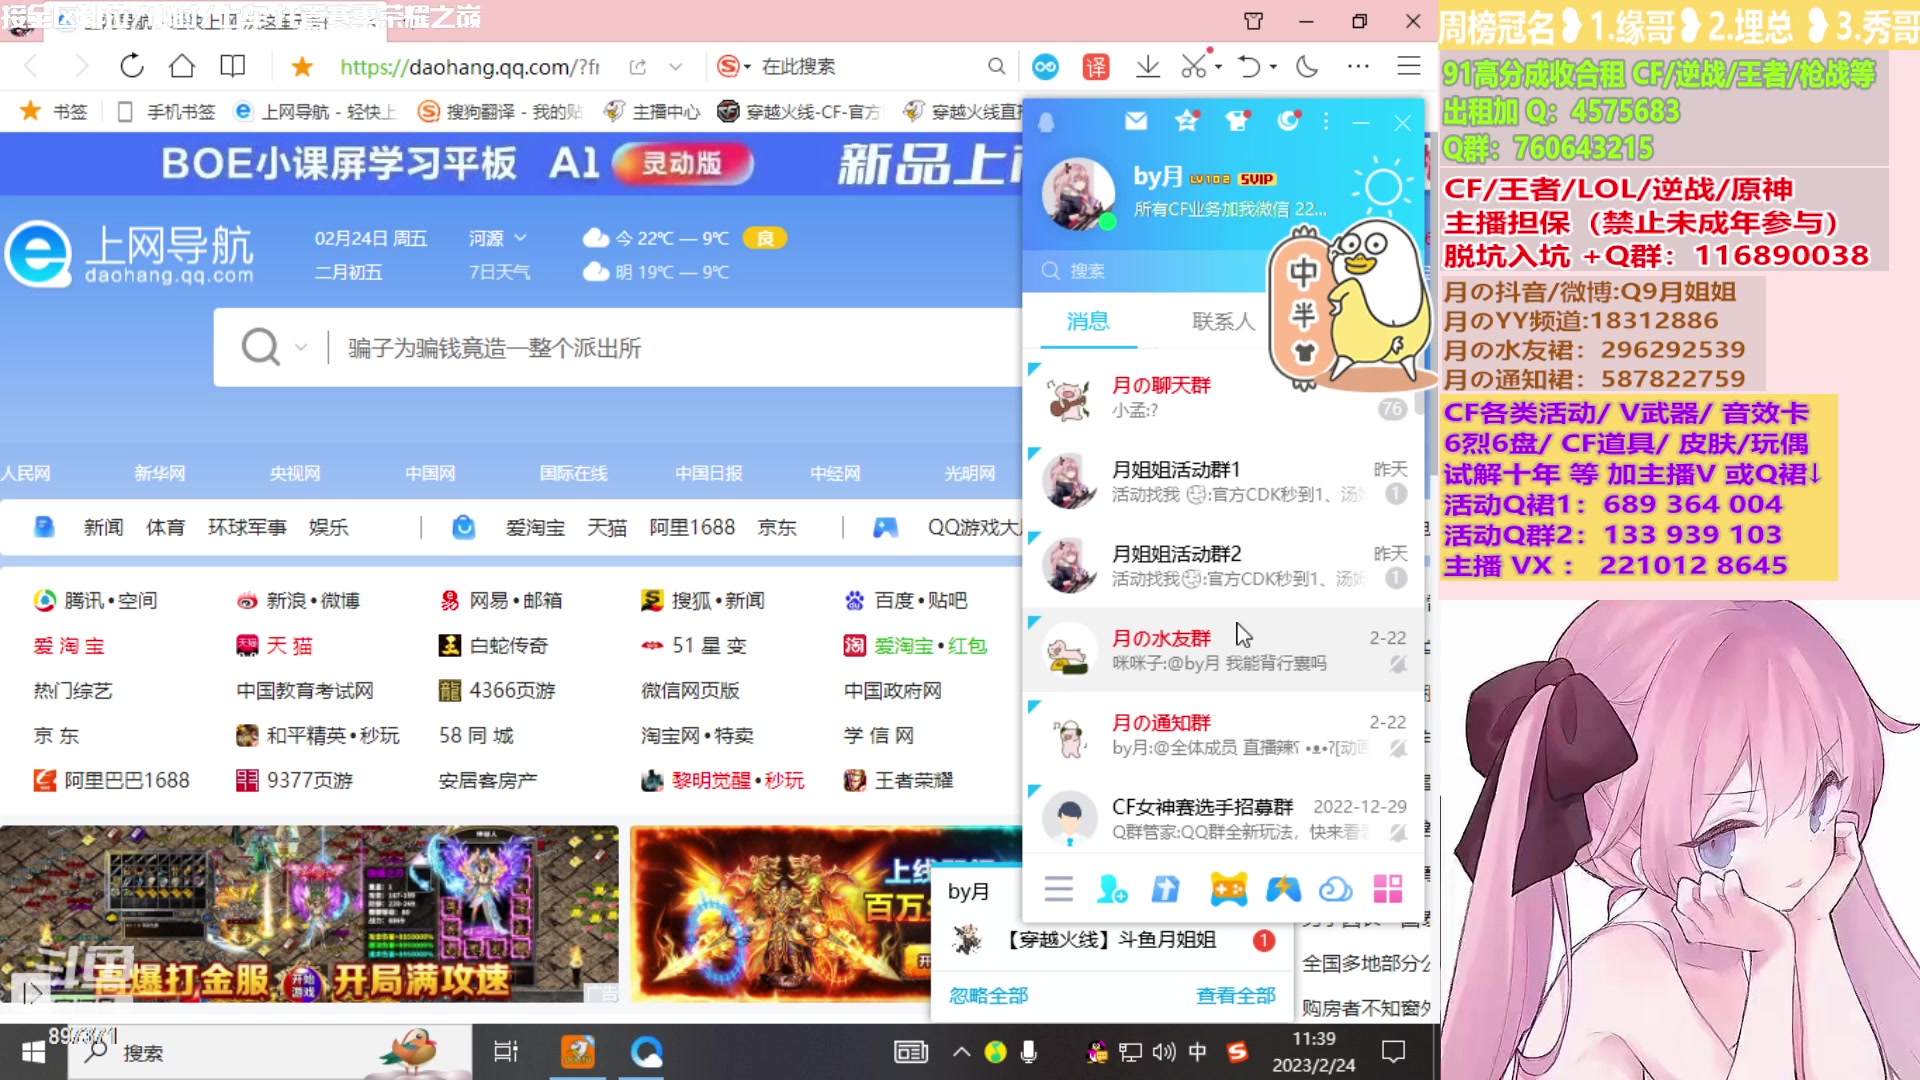
Task: Open 主播中心 bookmark
Action: 652,112
